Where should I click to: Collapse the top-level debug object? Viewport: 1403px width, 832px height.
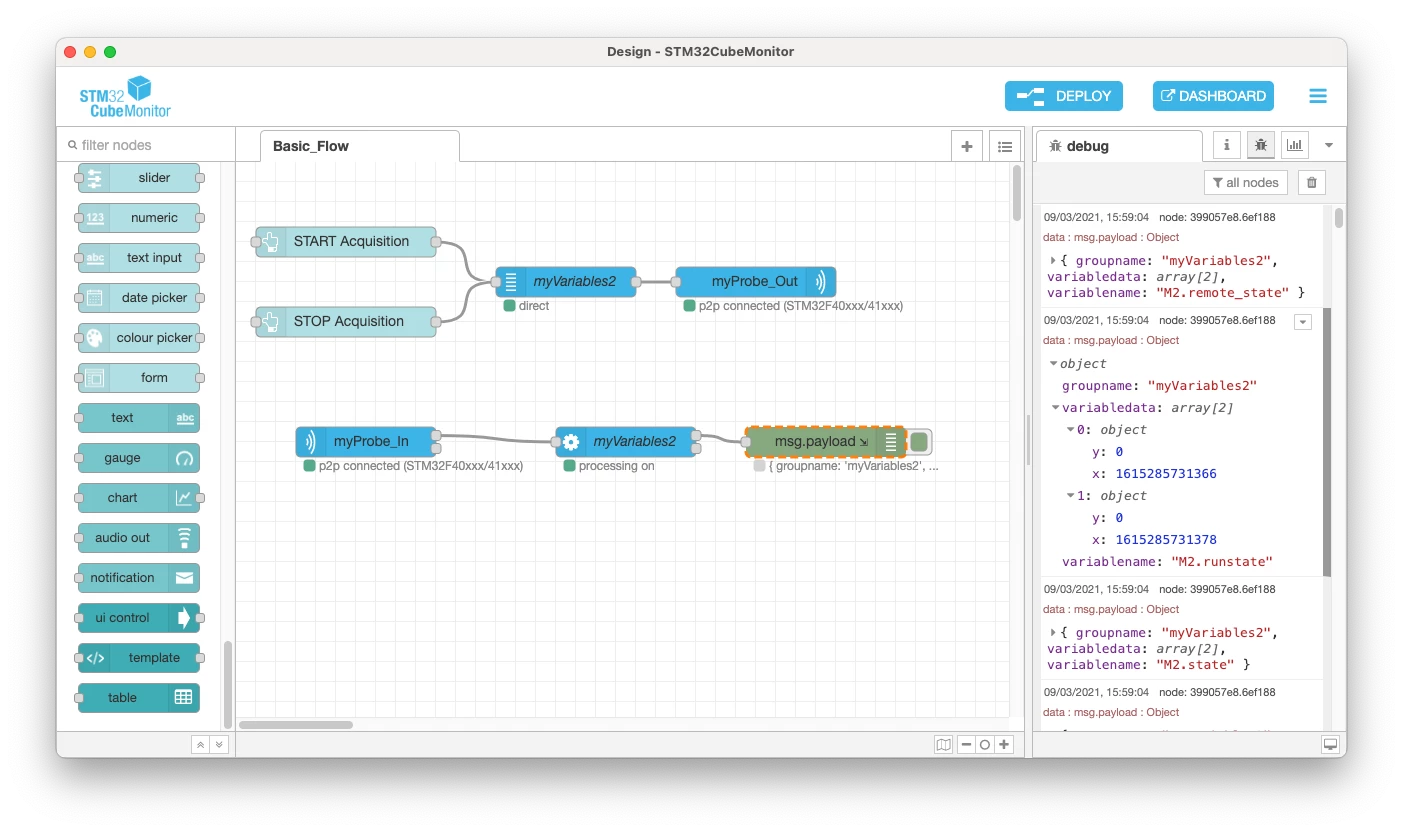(1054, 364)
